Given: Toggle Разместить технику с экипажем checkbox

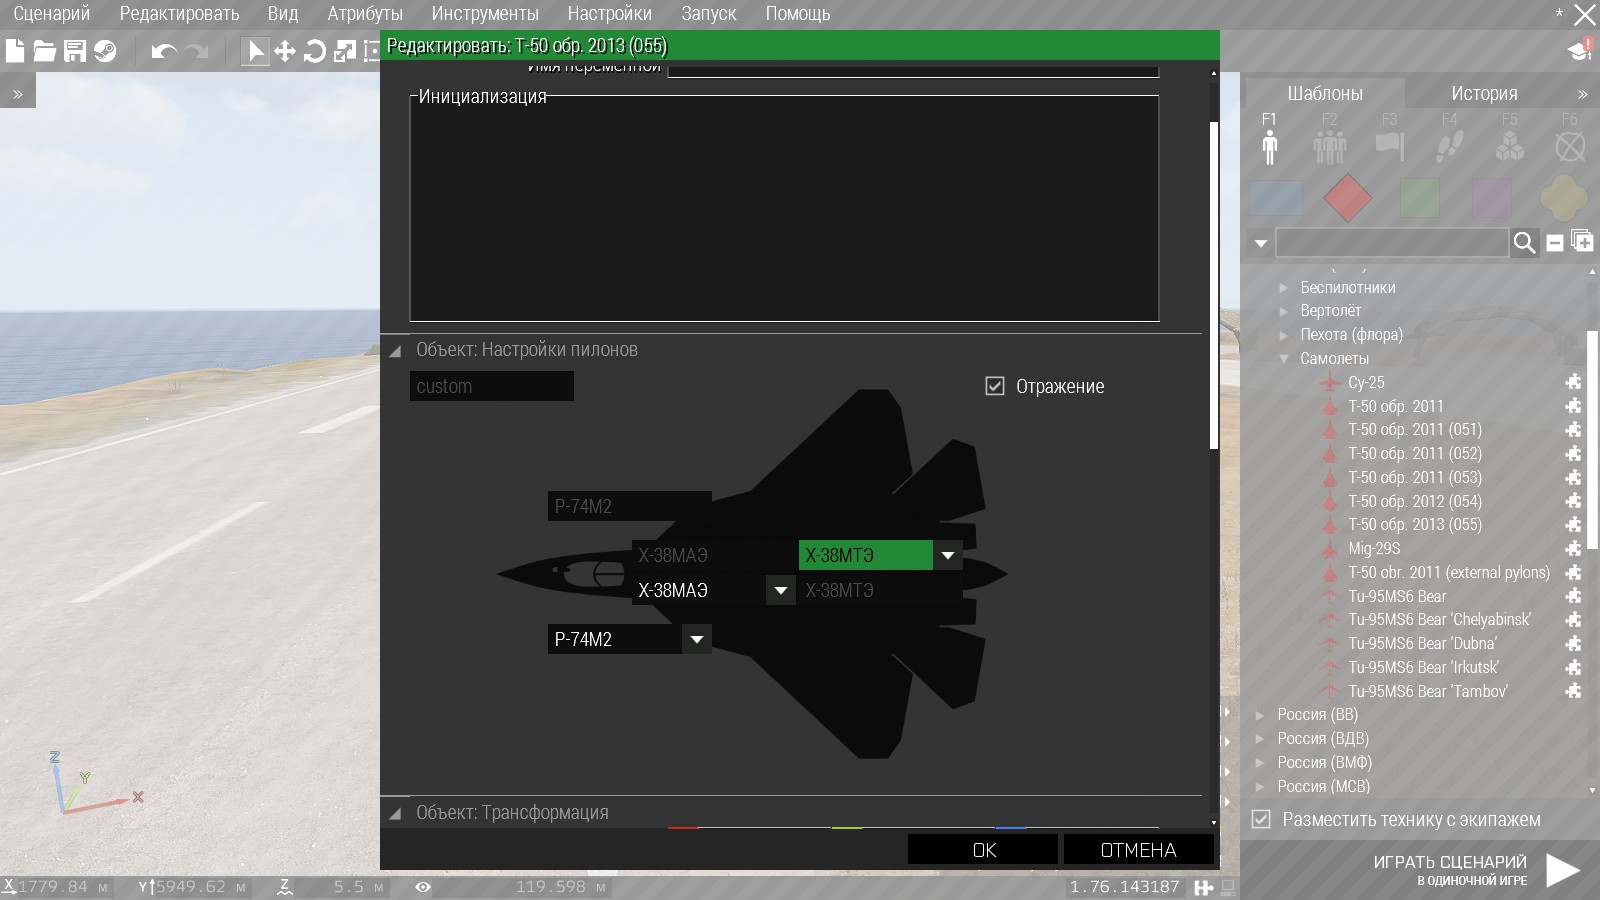Looking at the screenshot, I should (x=1262, y=819).
